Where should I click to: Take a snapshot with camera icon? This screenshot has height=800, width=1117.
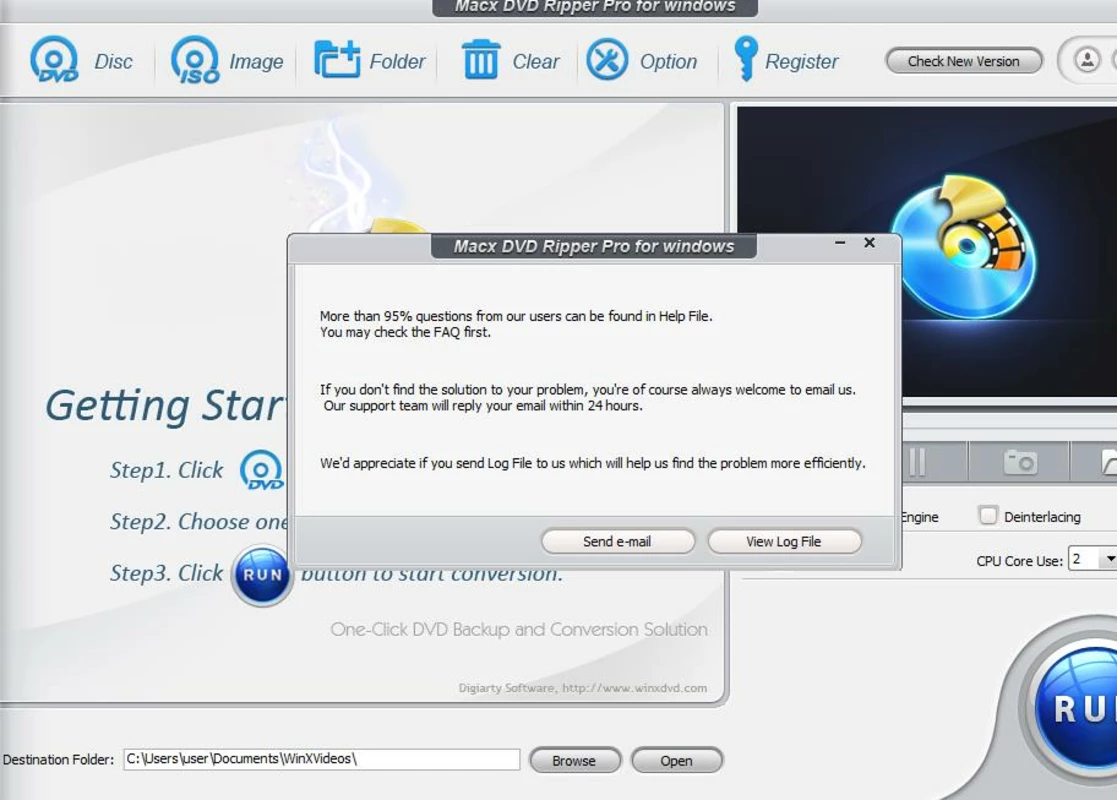(x=1019, y=462)
